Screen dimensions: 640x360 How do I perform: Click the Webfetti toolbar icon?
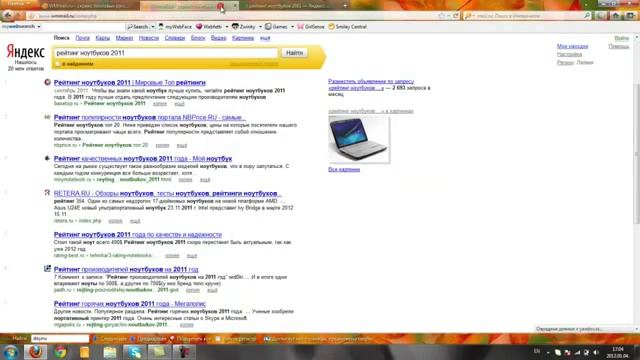click(x=199, y=27)
